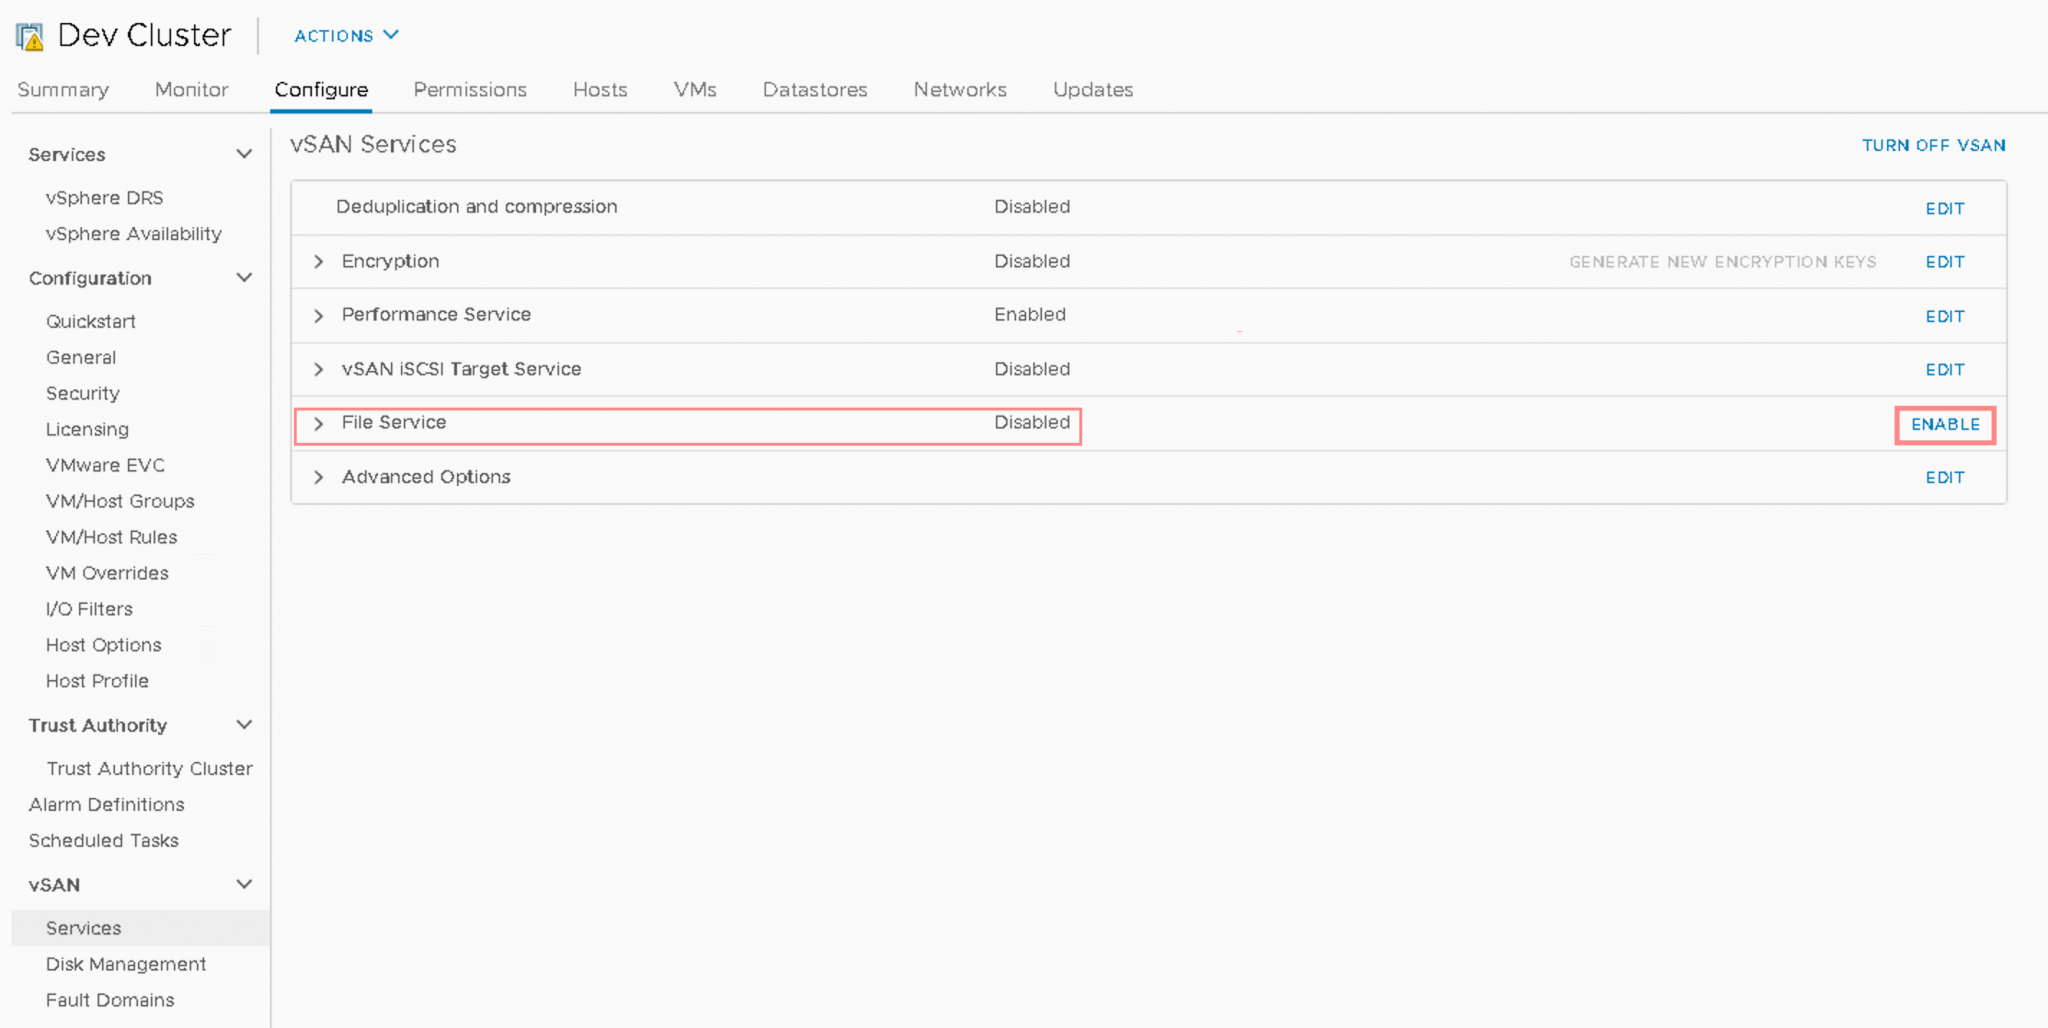Click the Dev Cluster warning icon
Image resolution: width=2048 pixels, height=1028 pixels.
click(30, 37)
